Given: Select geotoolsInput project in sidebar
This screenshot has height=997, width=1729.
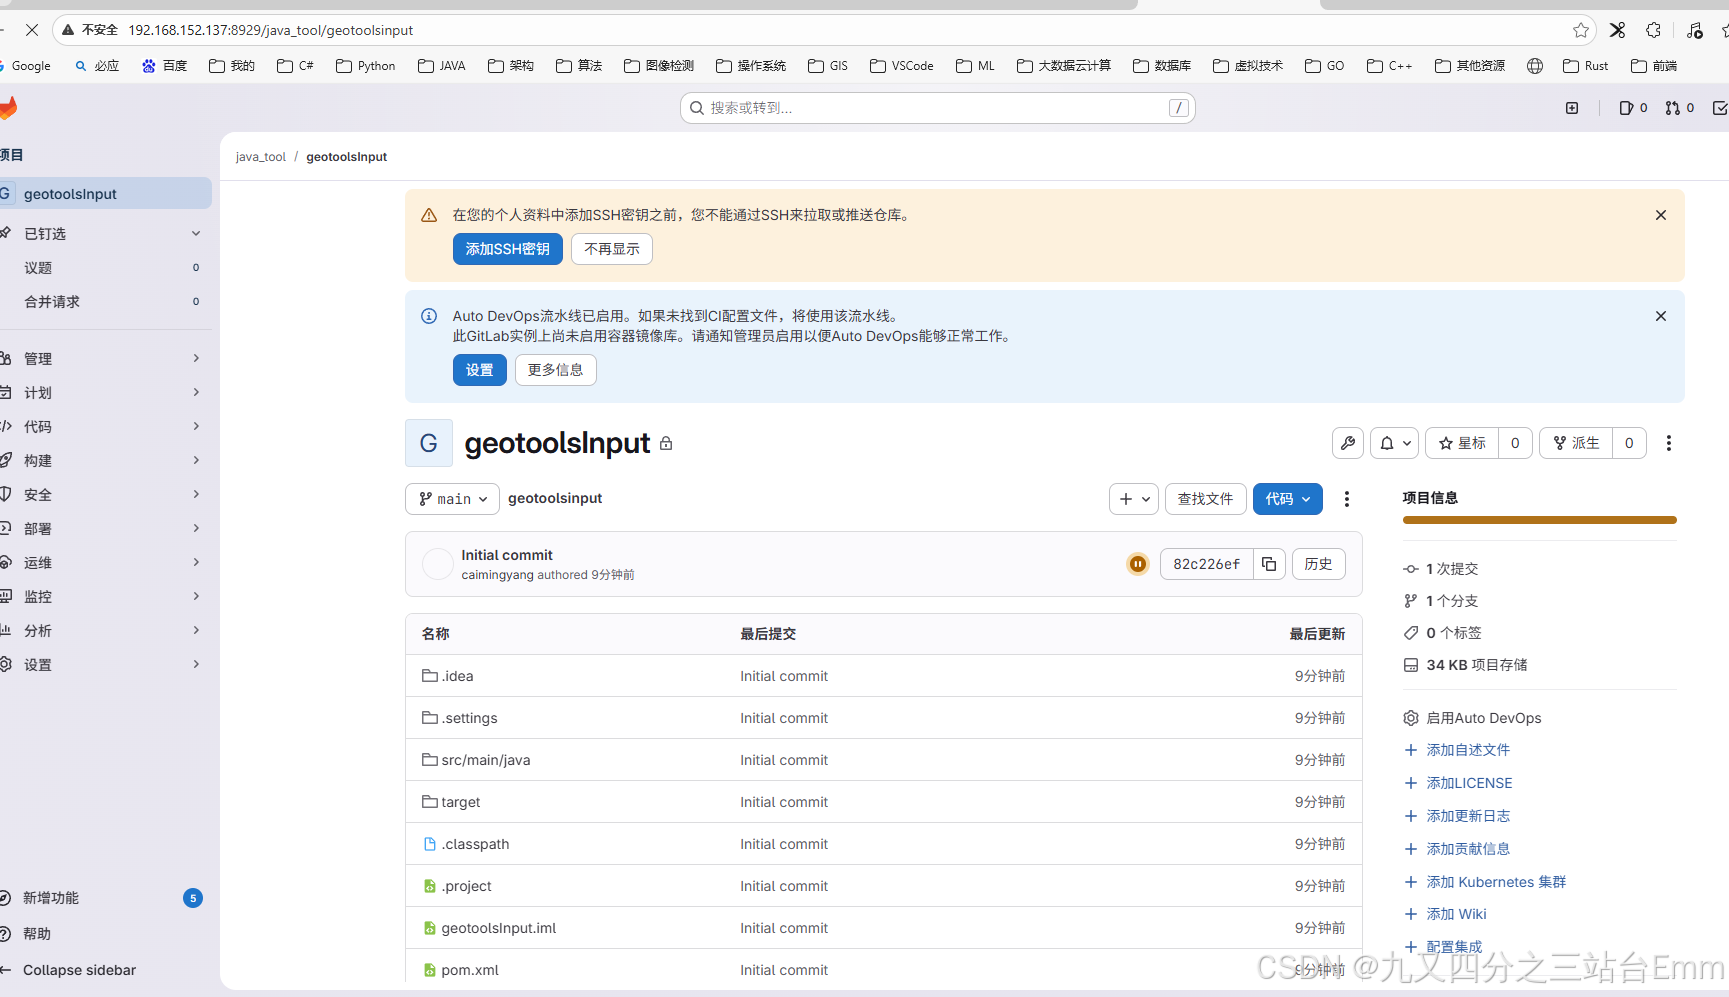Looking at the screenshot, I should 106,194.
